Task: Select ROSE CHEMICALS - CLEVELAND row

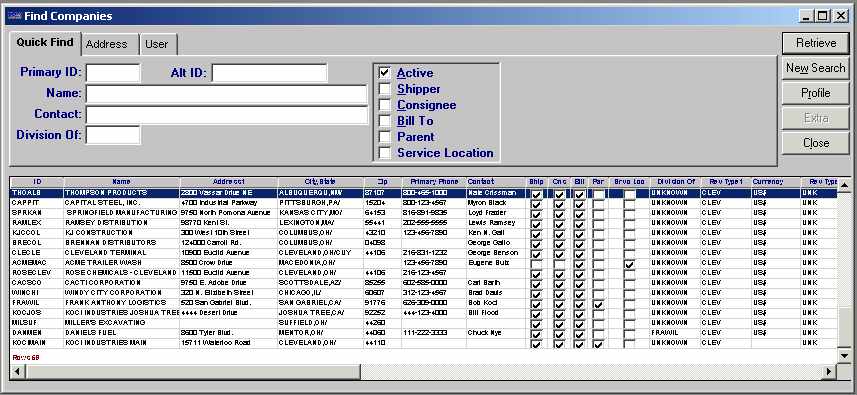Action: coord(424,273)
